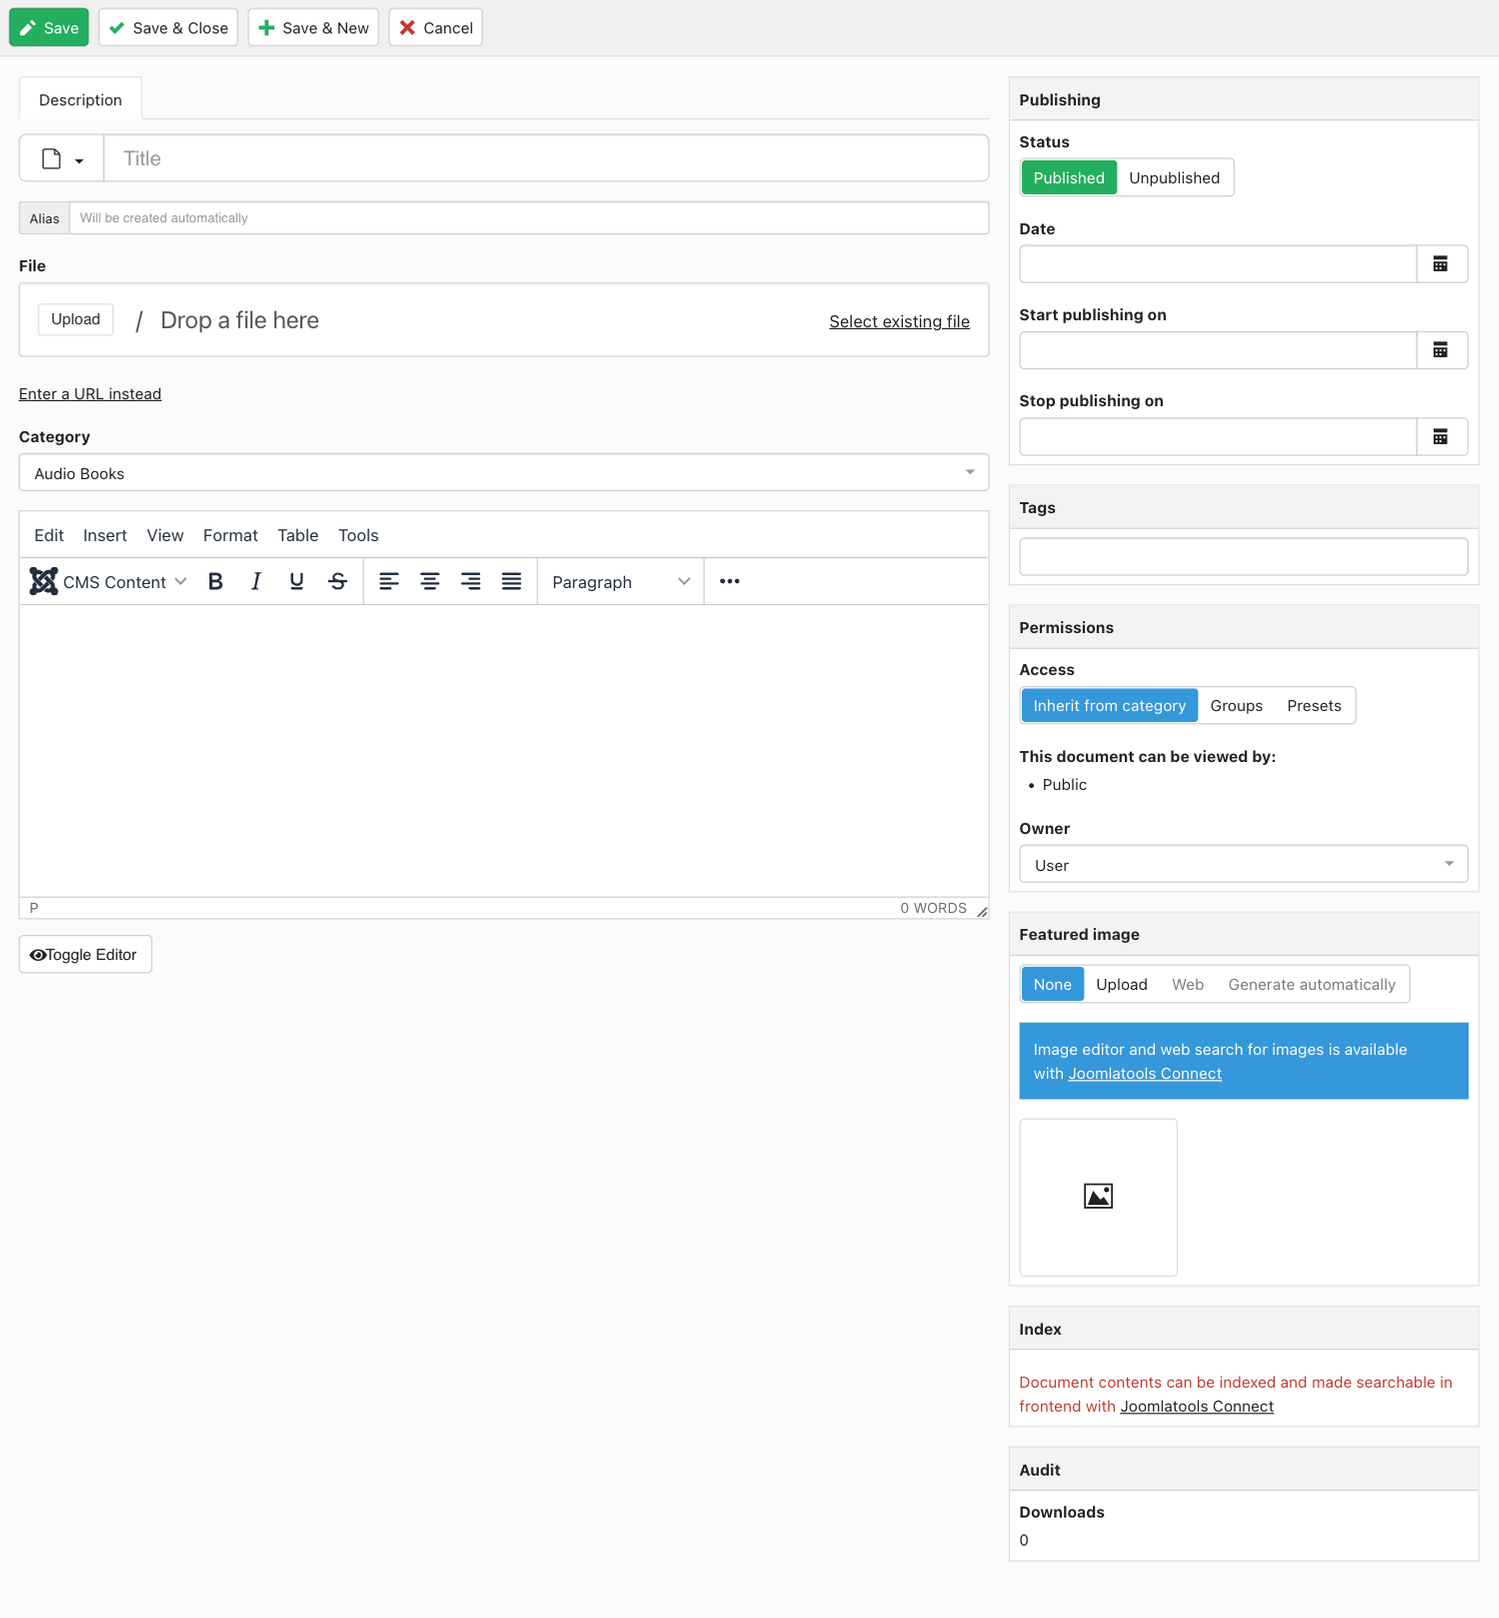
Task: Open the Format editor menu
Action: click(x=230, y=536)
